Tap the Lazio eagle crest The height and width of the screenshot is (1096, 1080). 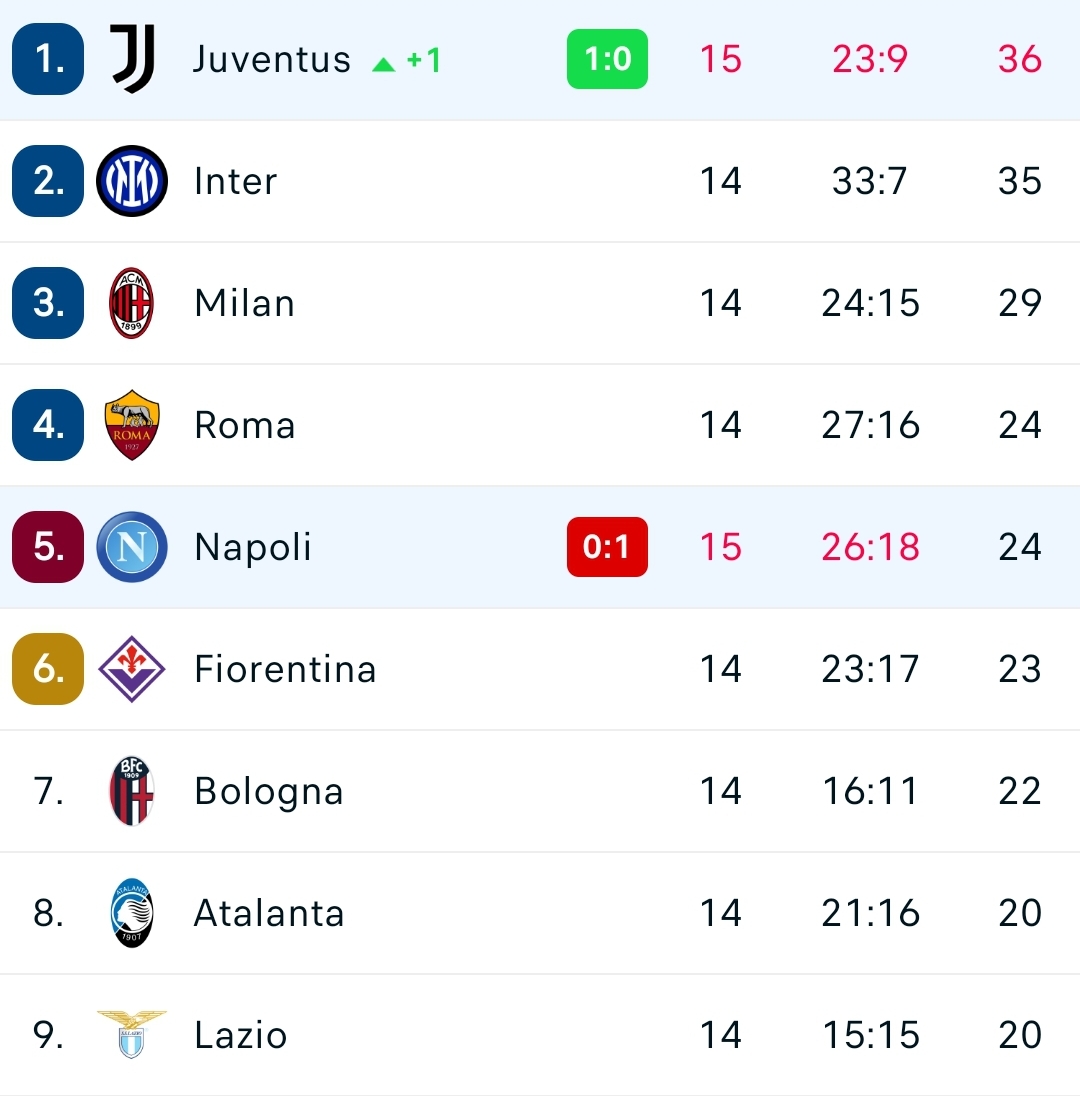132,1034
